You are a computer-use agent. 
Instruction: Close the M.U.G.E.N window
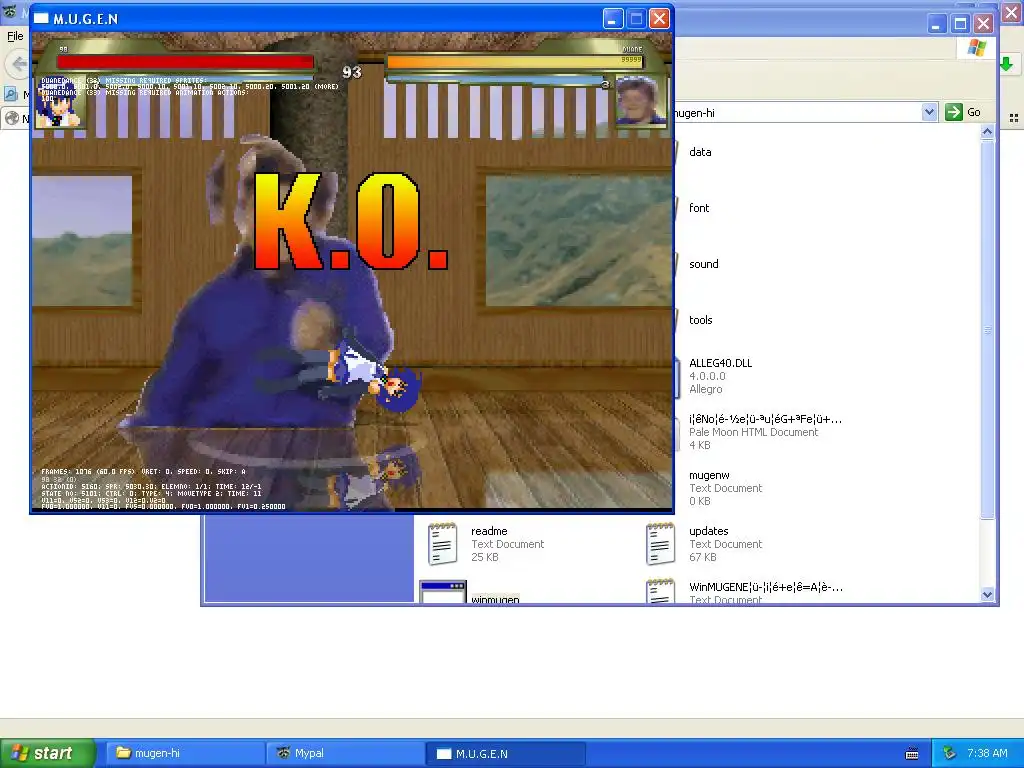click(660, 19)
